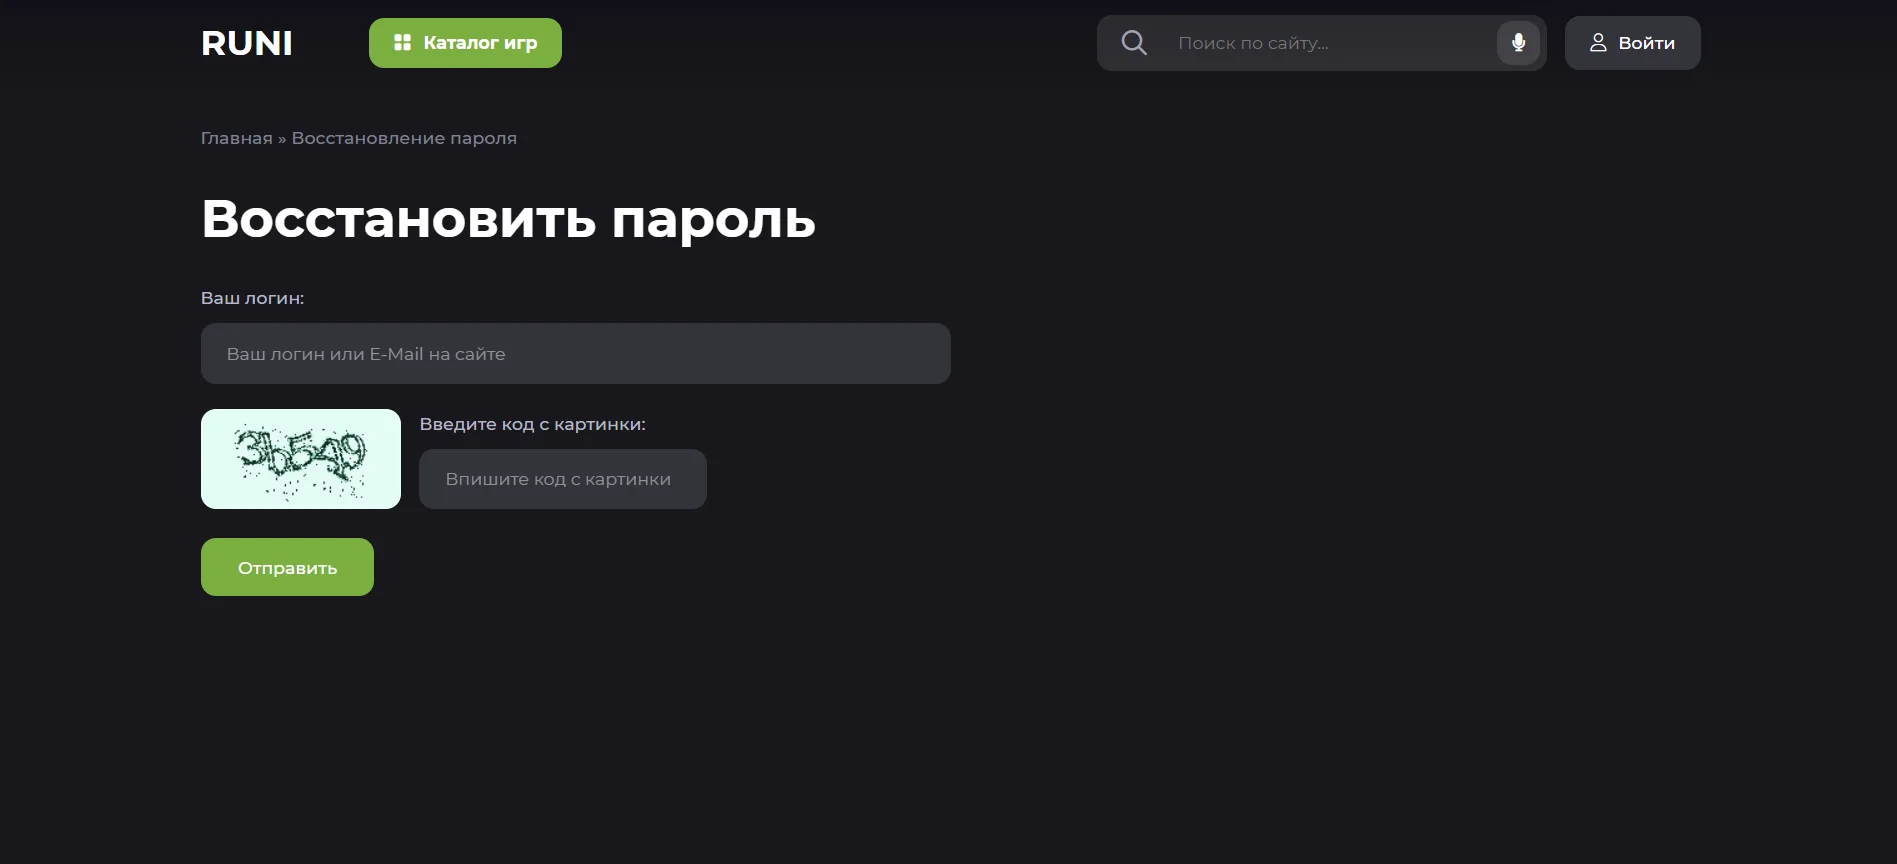Click the Ваш логин: field label
Viewport: 1897px width, 864px height.
(252, 298)
